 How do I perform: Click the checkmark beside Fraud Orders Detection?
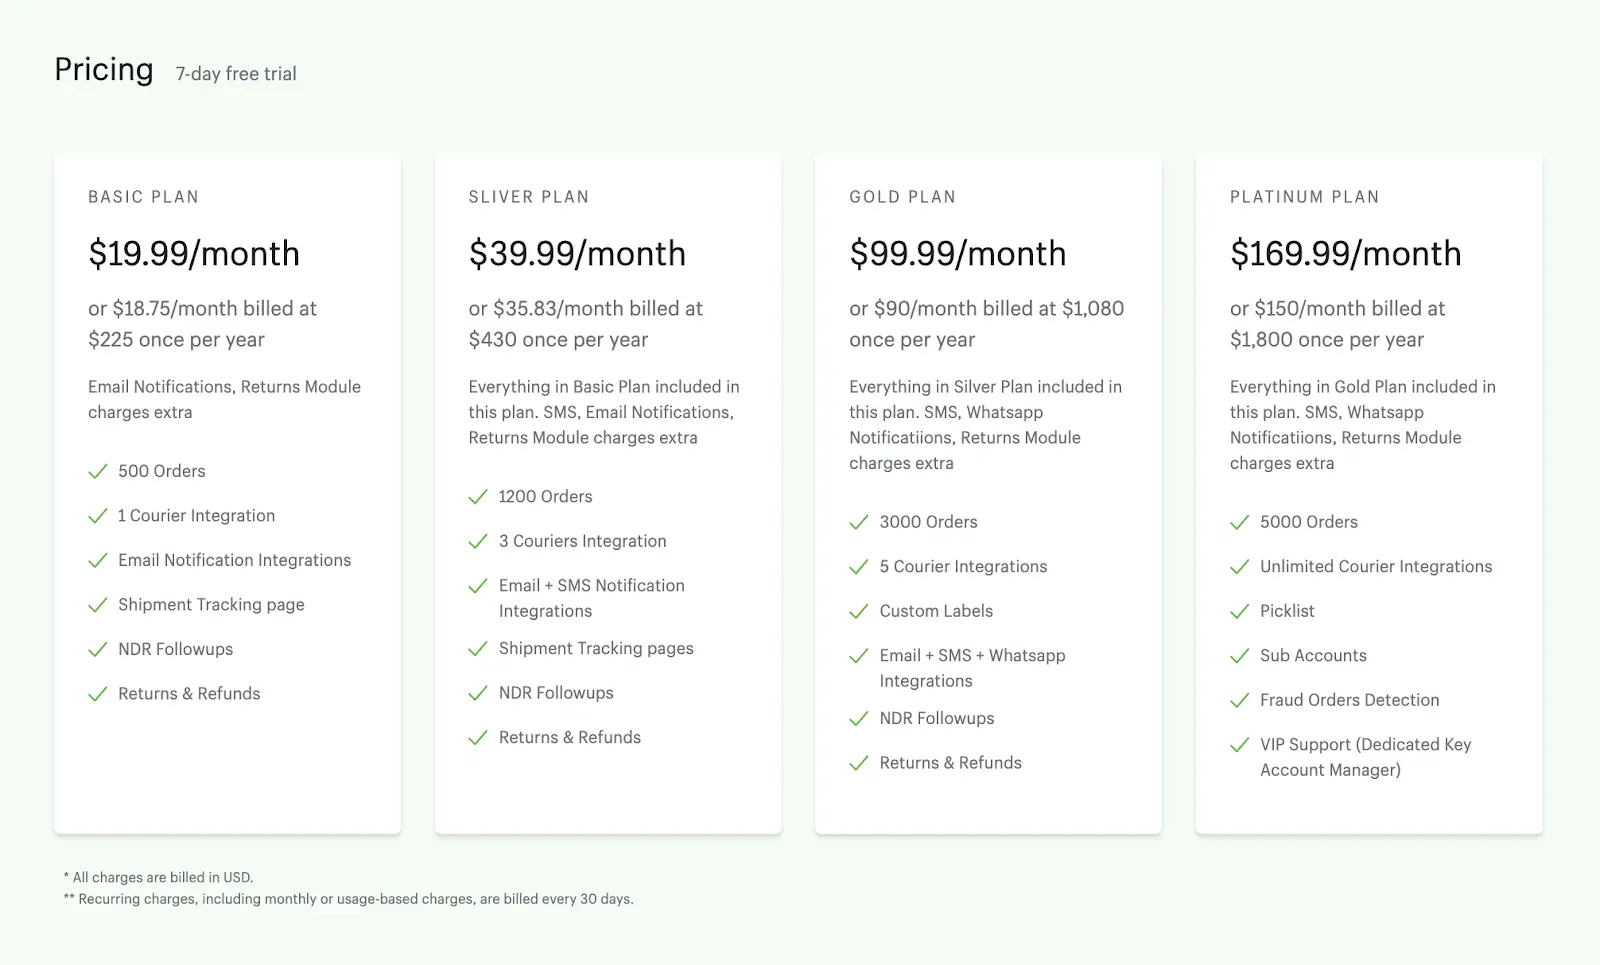coord(1239,700)
